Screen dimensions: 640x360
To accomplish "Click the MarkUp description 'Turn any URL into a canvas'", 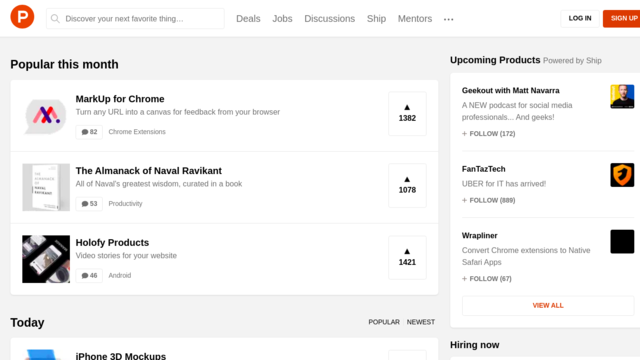I will coord(178,112).
